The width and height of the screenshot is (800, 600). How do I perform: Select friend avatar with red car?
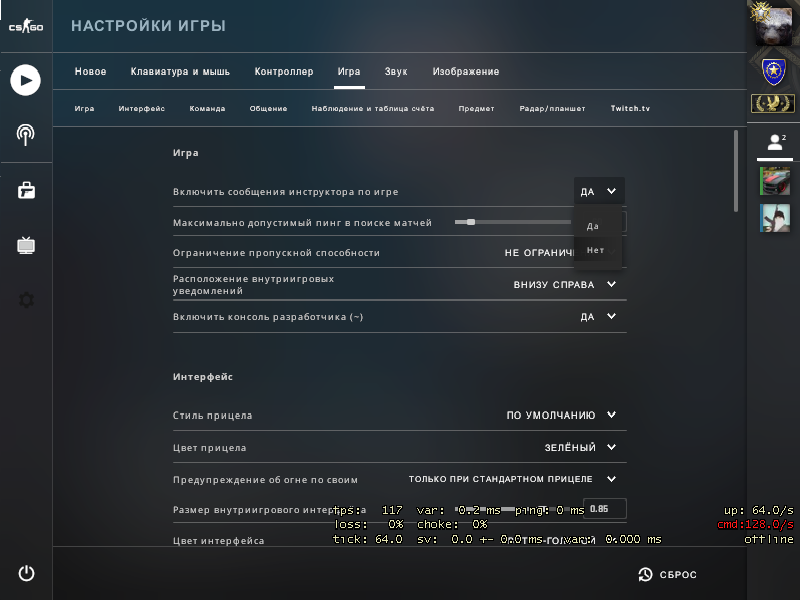[x=775, y=181]
